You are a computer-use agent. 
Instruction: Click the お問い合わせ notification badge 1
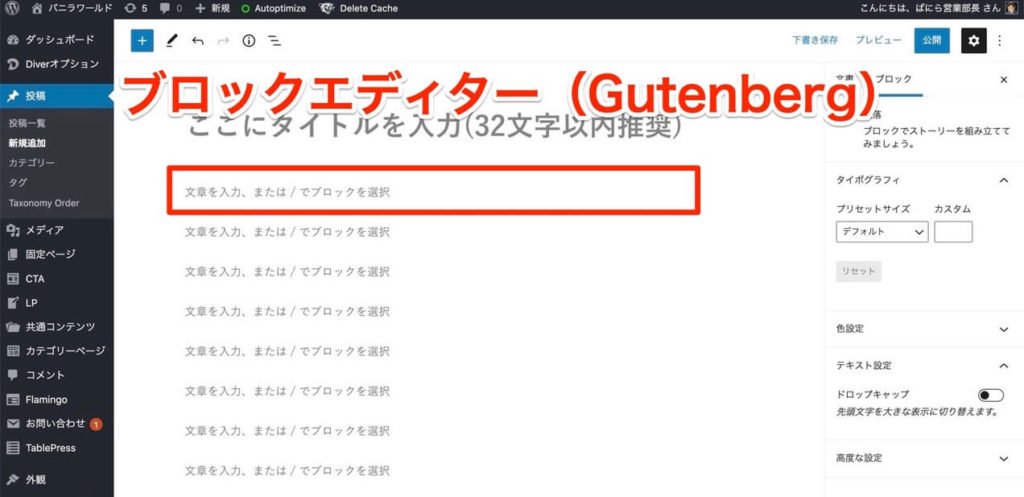pyautogui.click(x=96, y=425)
